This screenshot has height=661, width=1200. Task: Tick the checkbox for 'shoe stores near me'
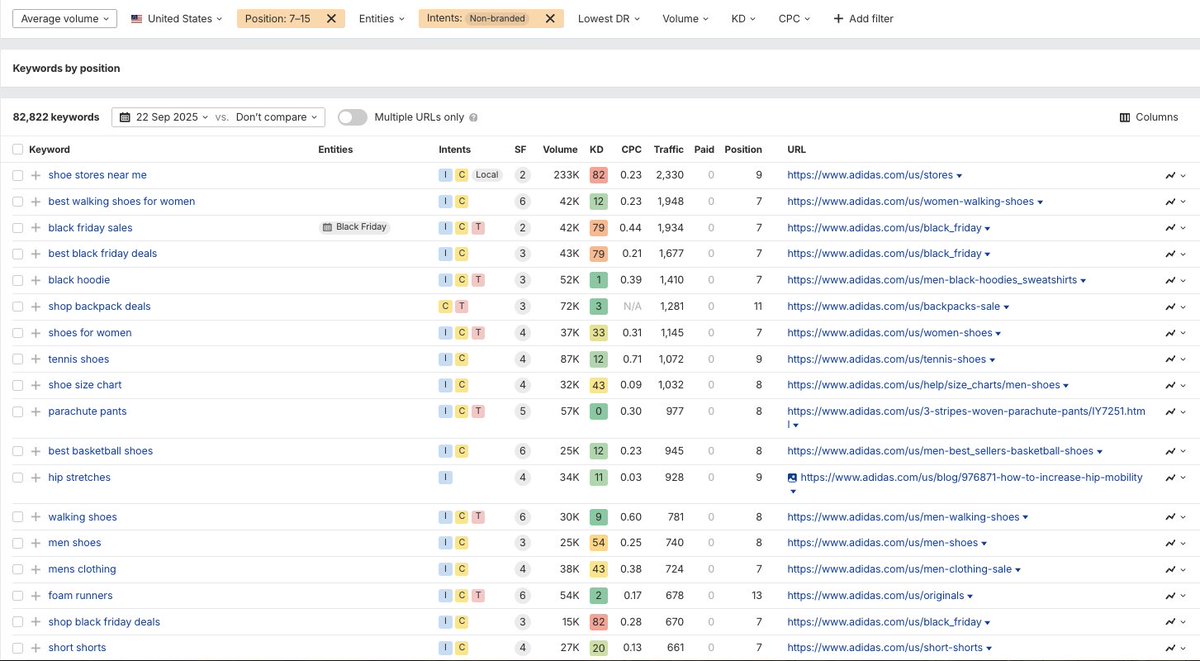(x=17, y=175)
